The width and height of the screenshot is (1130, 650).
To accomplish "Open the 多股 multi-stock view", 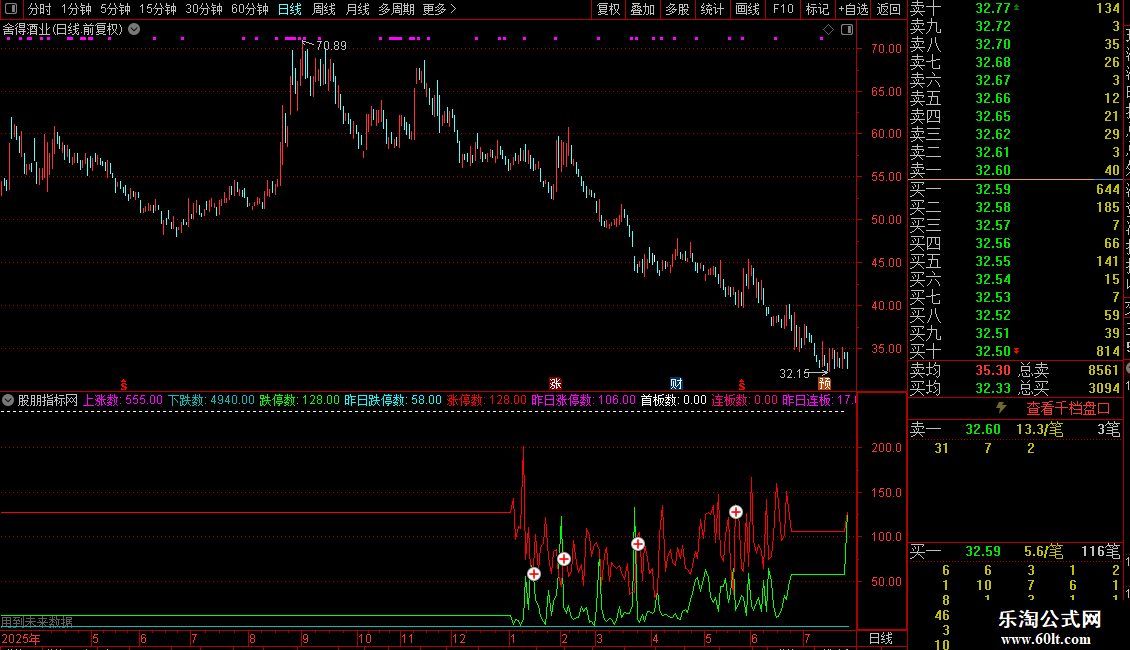I will tap(677, 9).
